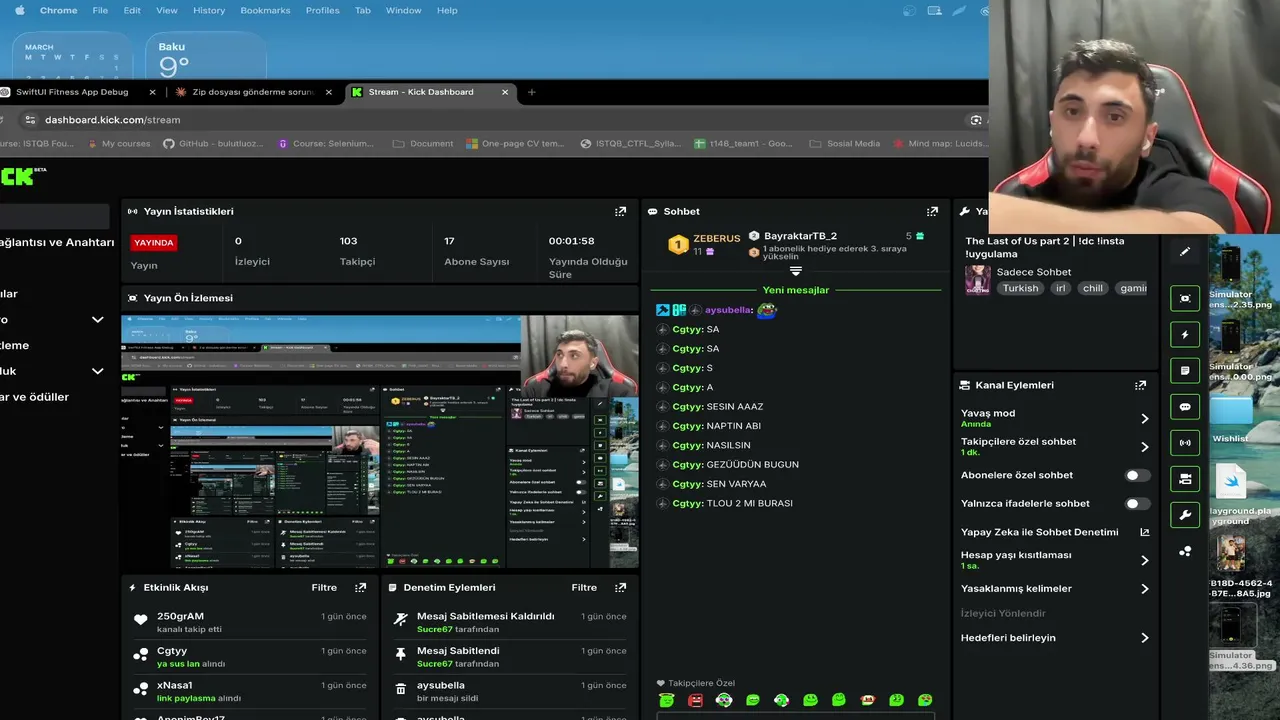The image size is (1280, 720).
Task: Click the wrench toolbar icon
Action: [1185, 515]
